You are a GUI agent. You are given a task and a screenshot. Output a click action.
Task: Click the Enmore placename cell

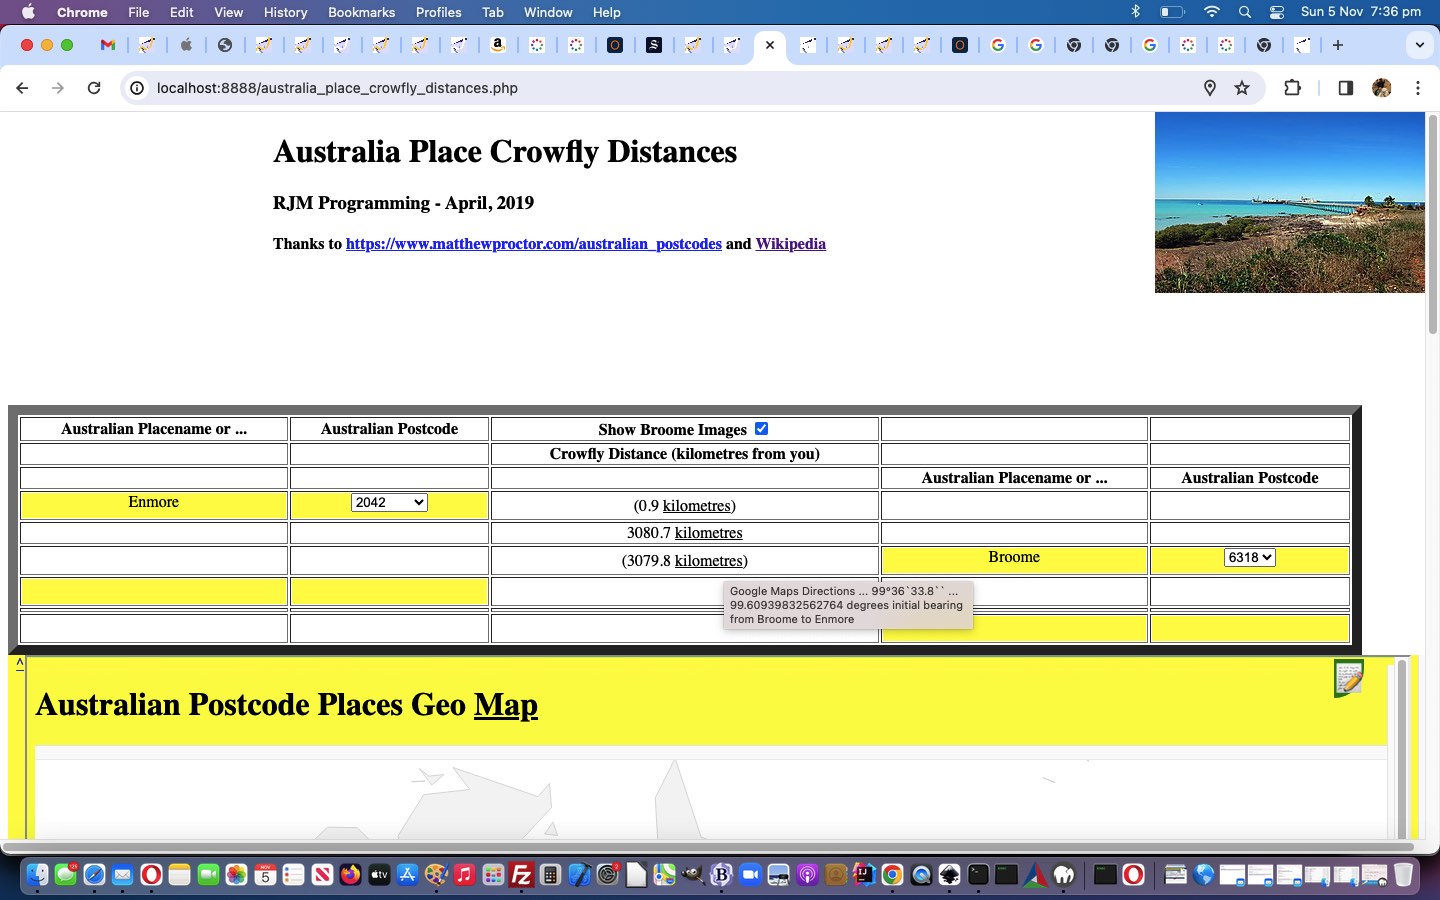click(x=154, y=503)
